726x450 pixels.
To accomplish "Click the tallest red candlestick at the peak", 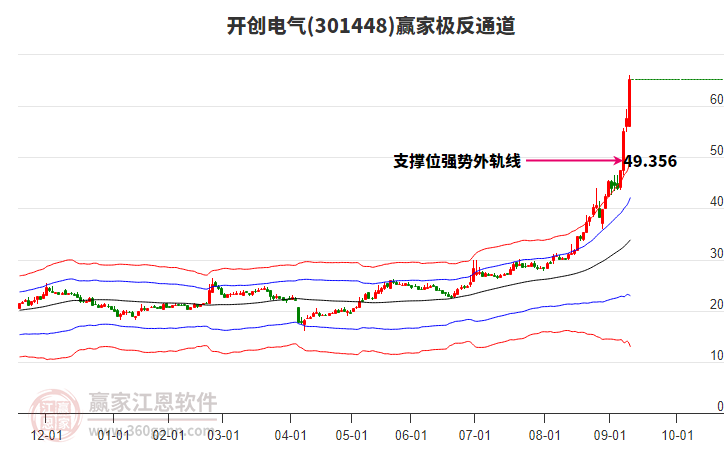I will (629, 102).
